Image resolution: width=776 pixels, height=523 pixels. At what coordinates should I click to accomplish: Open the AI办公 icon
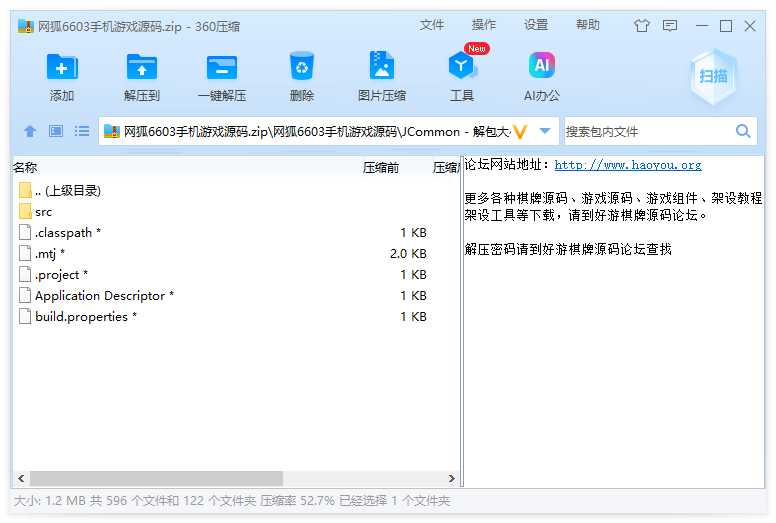pos(542,65)
